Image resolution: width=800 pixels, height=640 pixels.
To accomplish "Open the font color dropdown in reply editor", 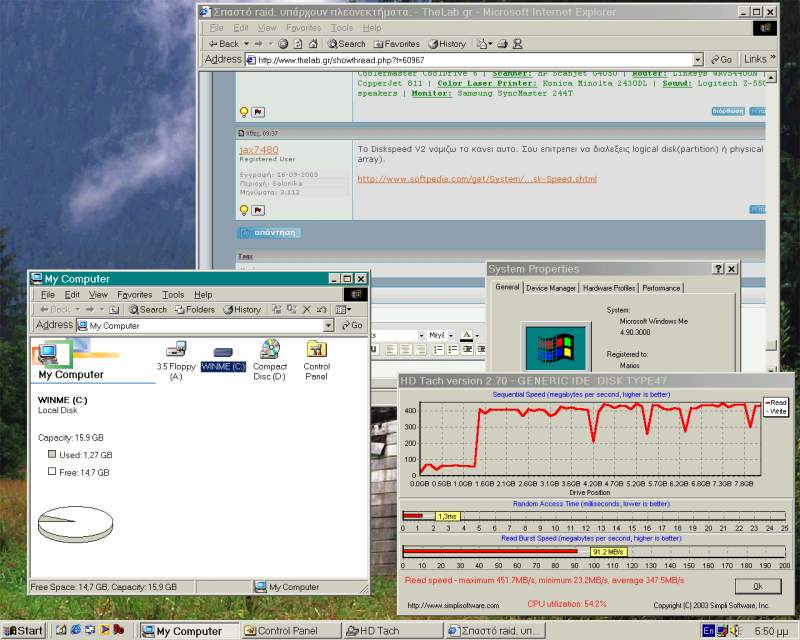I will point(477,336).
